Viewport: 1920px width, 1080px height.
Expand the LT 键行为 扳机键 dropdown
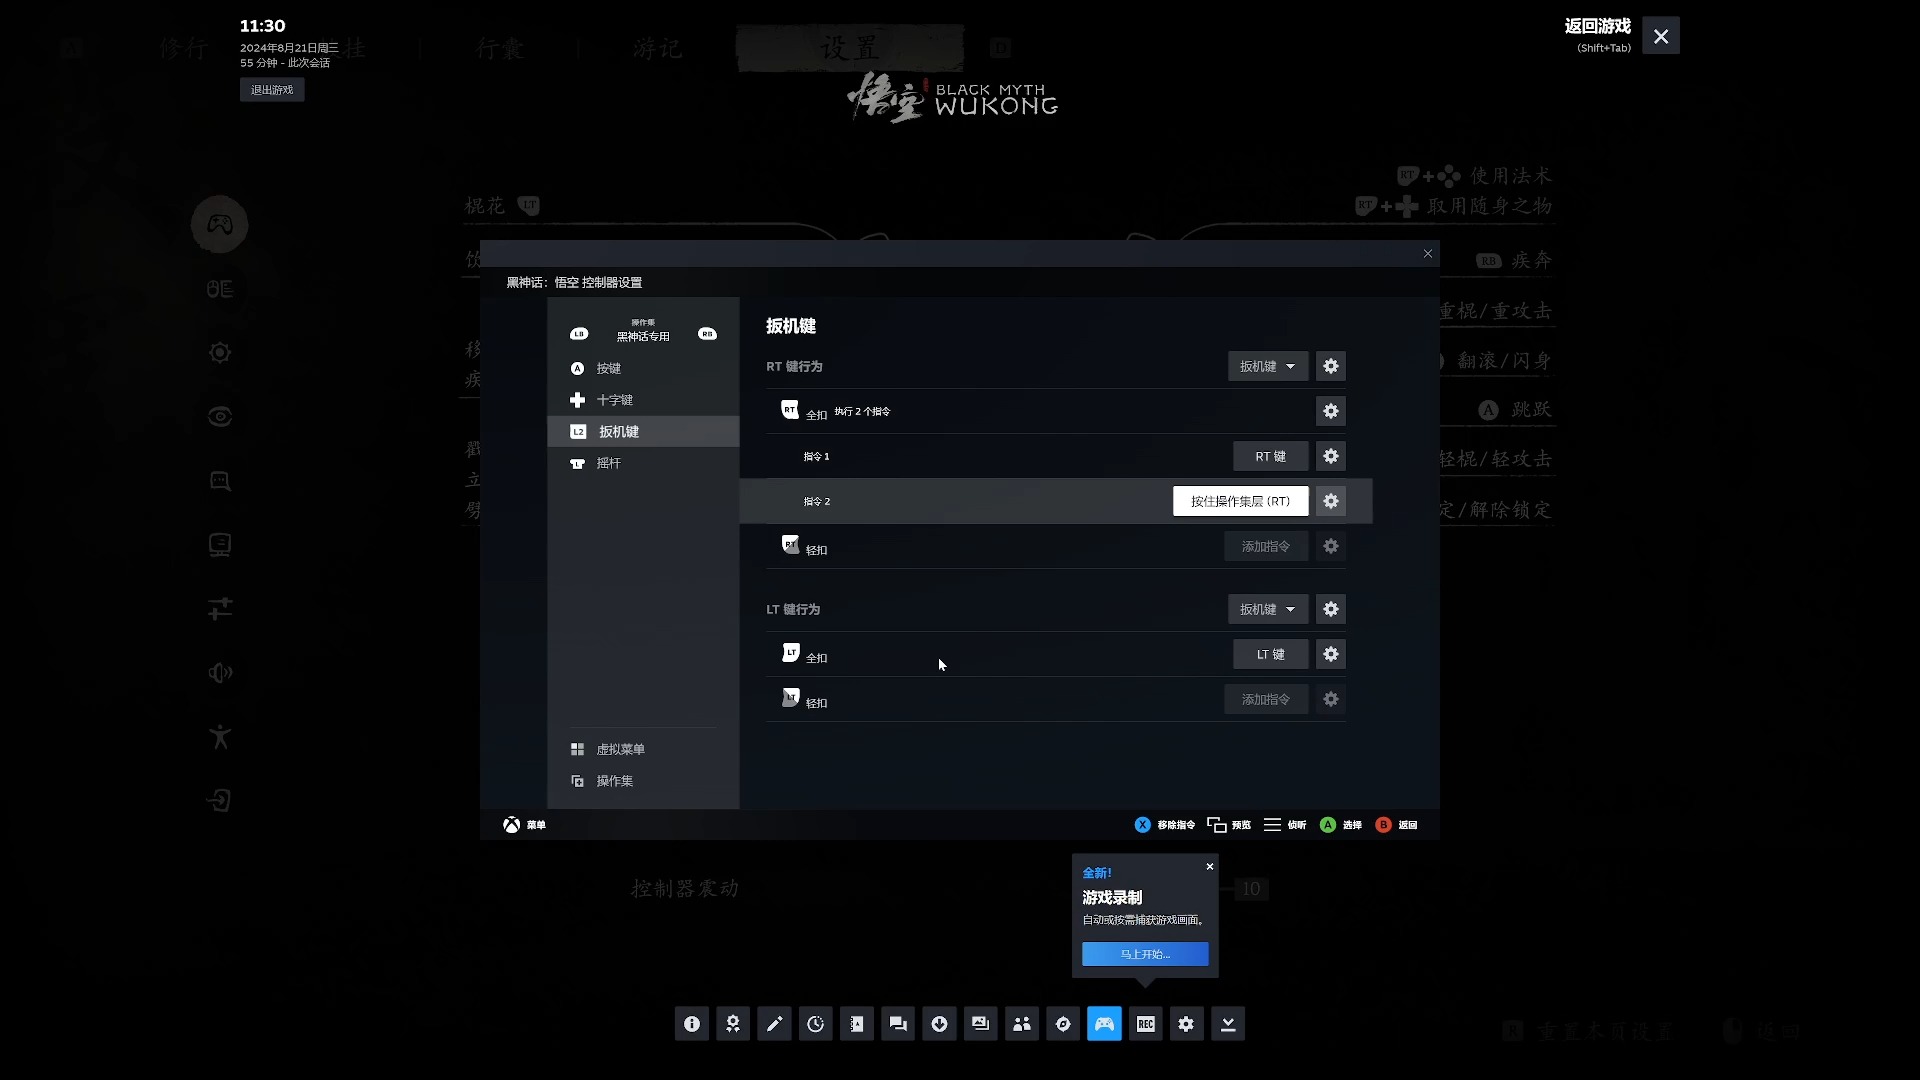point(1267,609)
